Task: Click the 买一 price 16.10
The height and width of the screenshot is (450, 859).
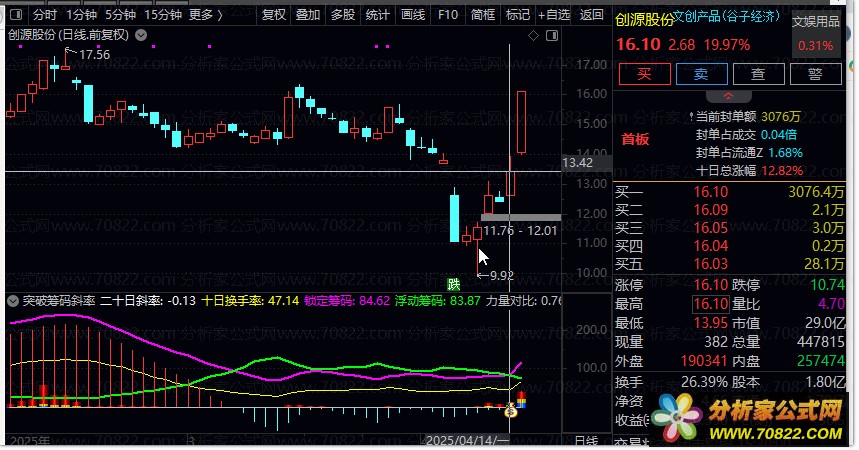Action: [711, 192]
